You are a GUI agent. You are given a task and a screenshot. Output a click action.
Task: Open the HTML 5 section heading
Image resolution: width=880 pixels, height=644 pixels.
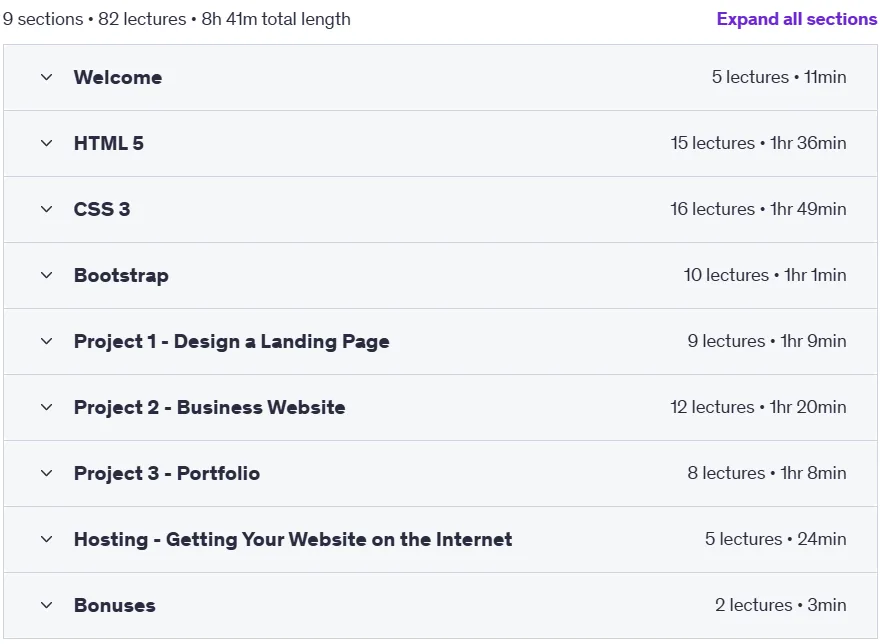click(109, 143)
